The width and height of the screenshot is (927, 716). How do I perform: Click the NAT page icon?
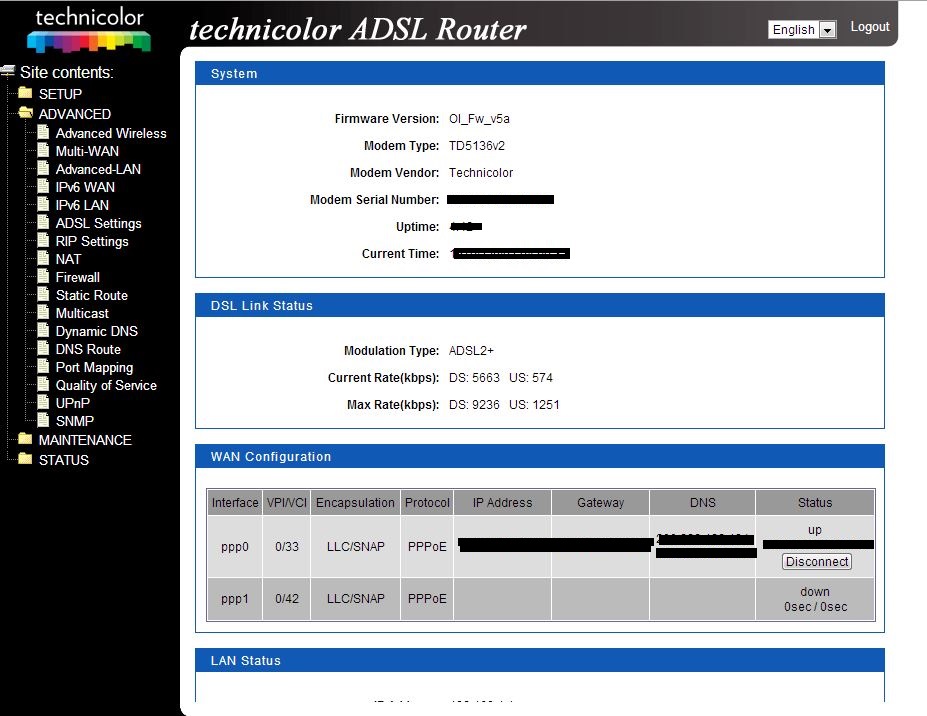pyautogui.click(x=43, y=258)
